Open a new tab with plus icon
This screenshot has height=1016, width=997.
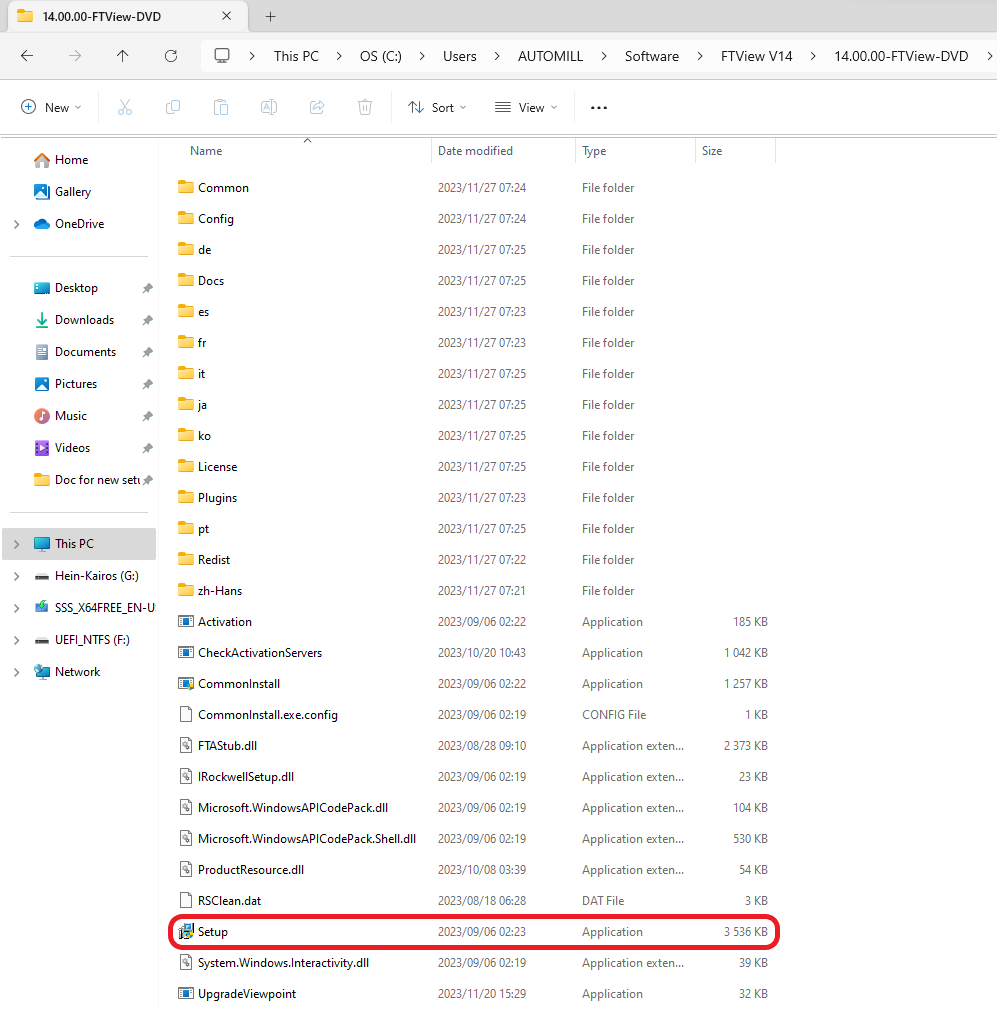click(271, 16)
